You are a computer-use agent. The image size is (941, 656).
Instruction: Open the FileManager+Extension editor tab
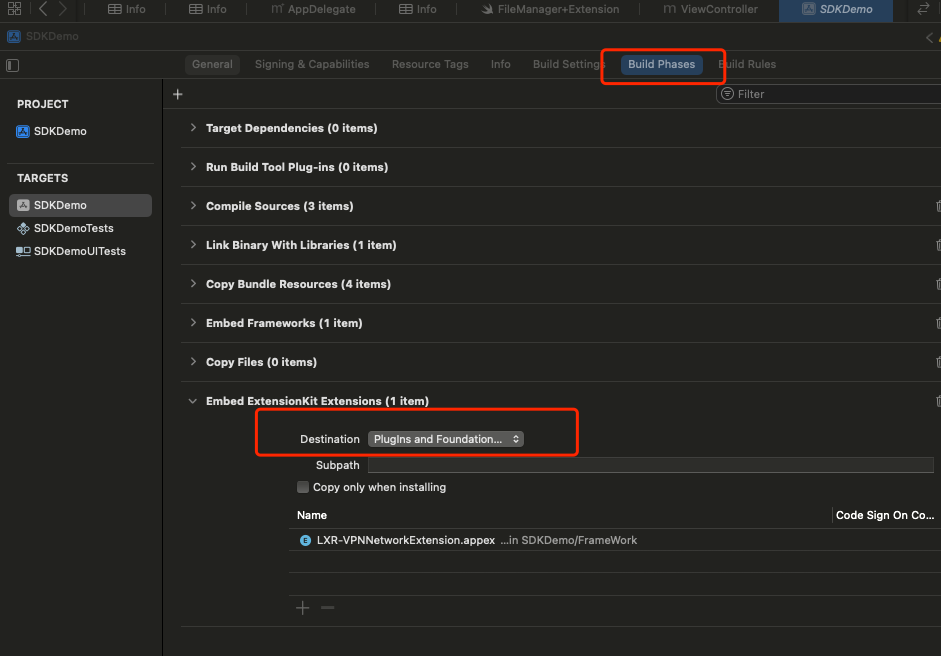point(550,9)
